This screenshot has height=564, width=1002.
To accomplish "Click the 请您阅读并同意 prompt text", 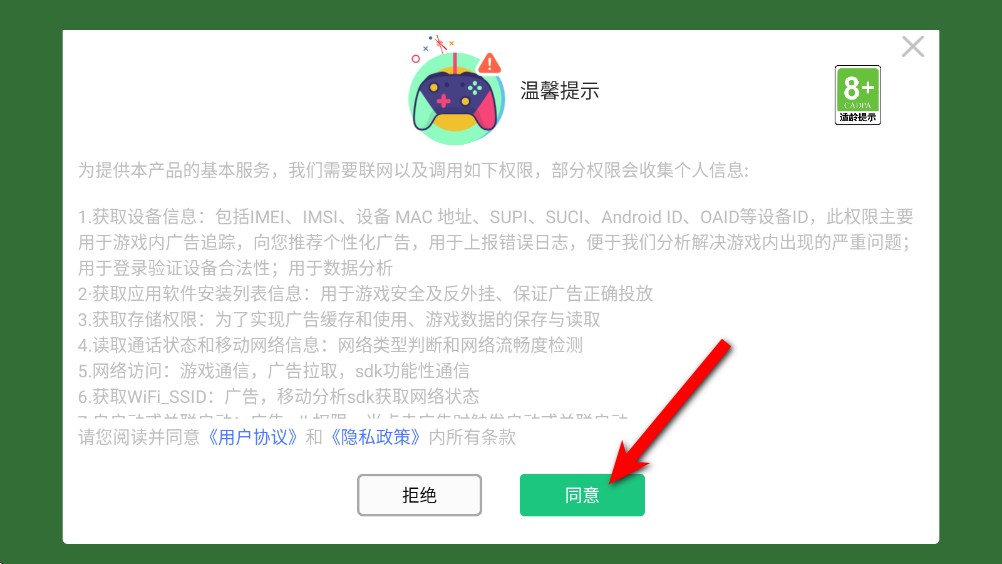I will coord(139,437).
